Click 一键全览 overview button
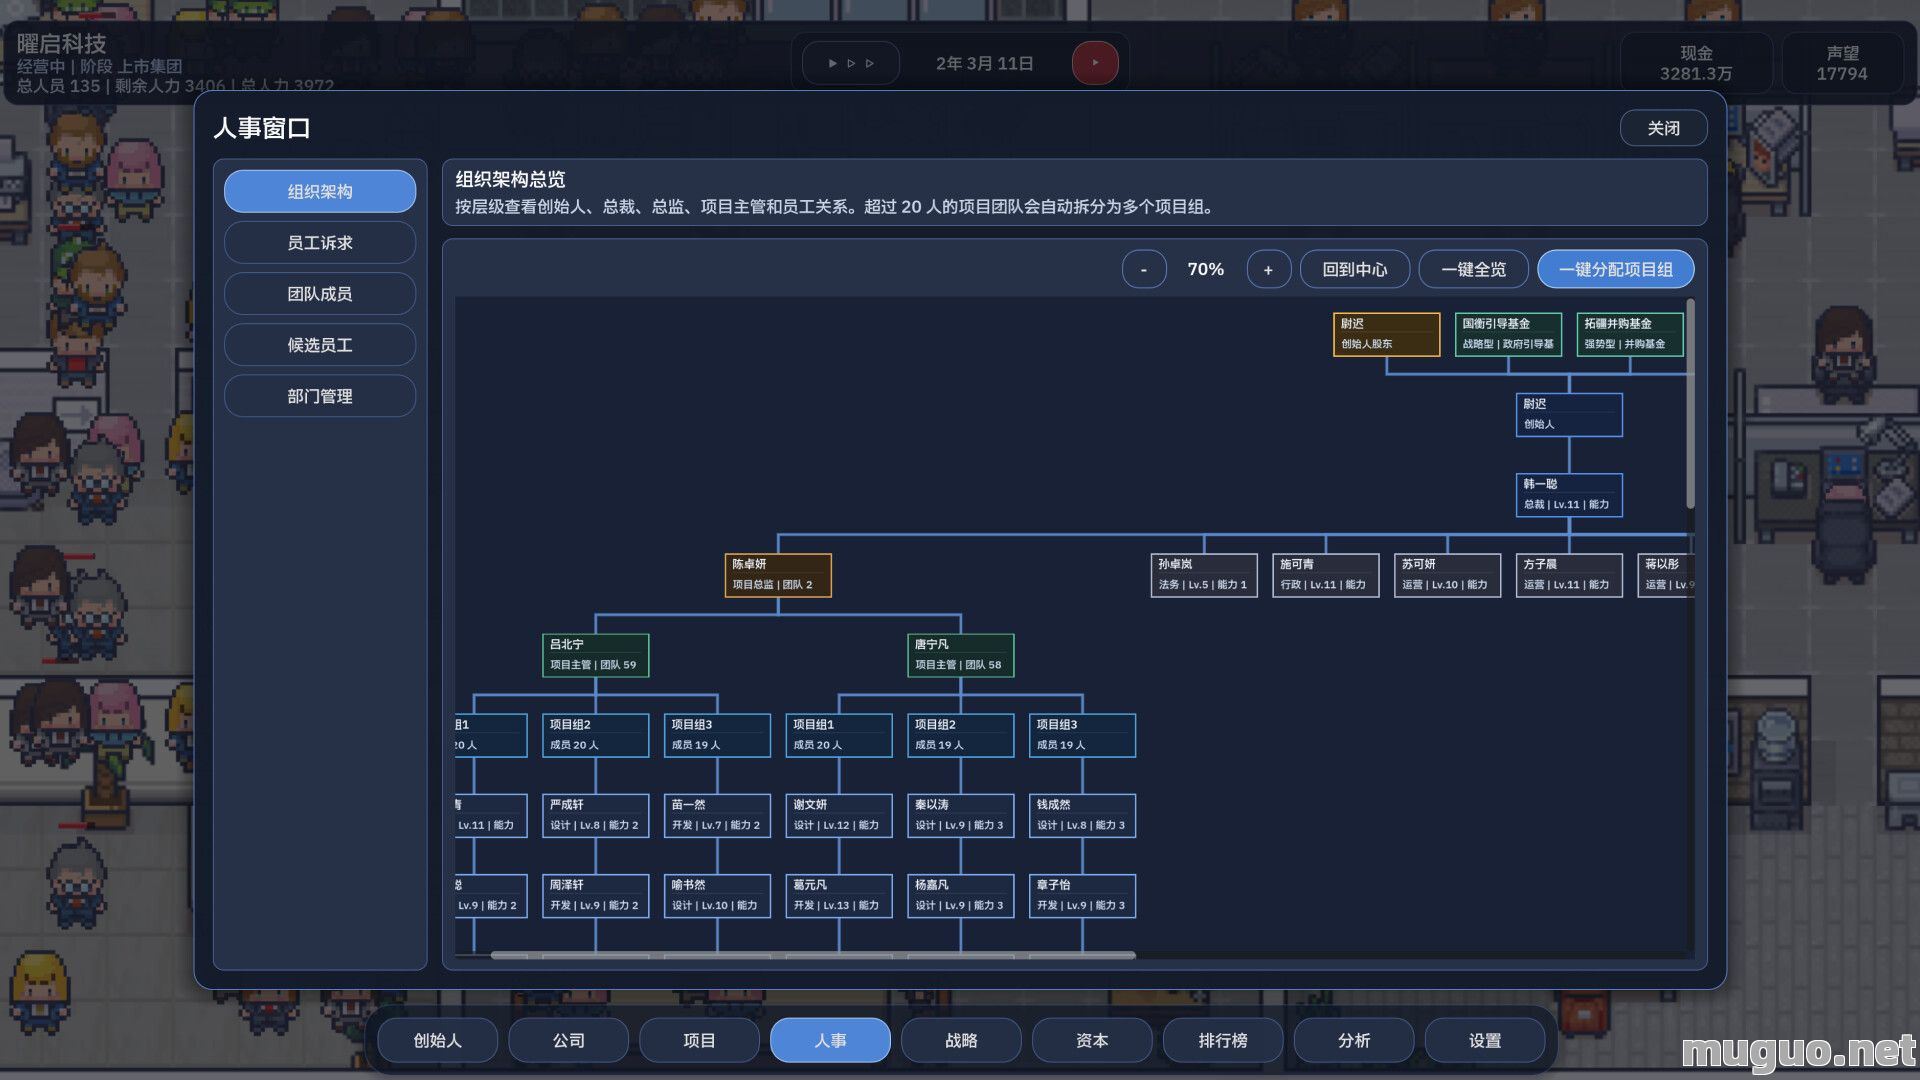Image resolution: width=1920 pixels, height=1080 pixels. 1473,269
